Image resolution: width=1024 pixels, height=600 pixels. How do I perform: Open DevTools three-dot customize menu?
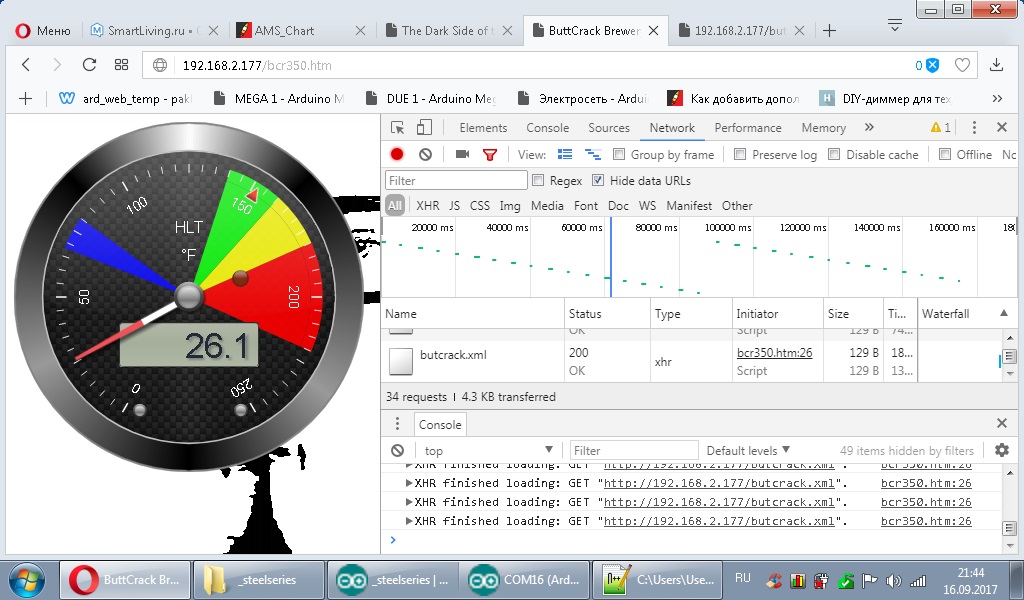point(976,128)
